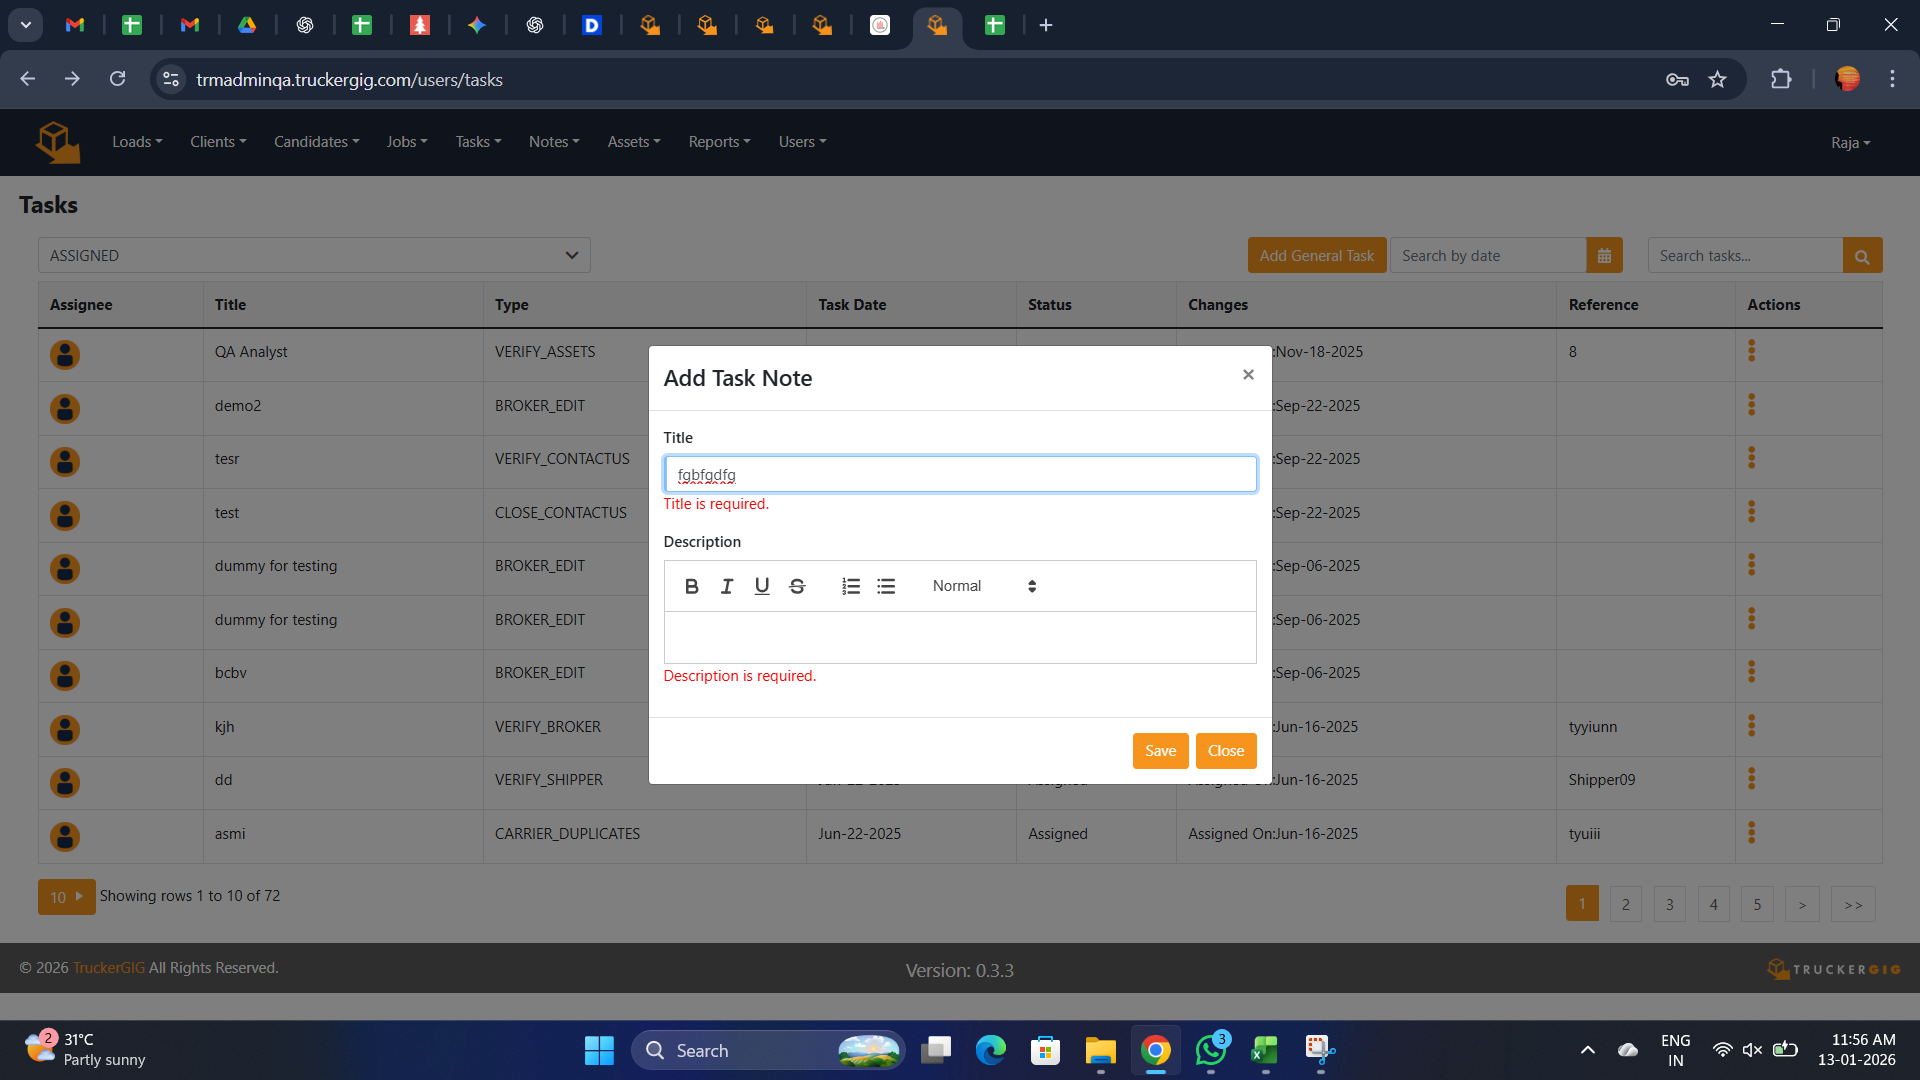Insert ordered numbered list
The height and width of the screenshot is (1080, 1920).
coord(851,586)
